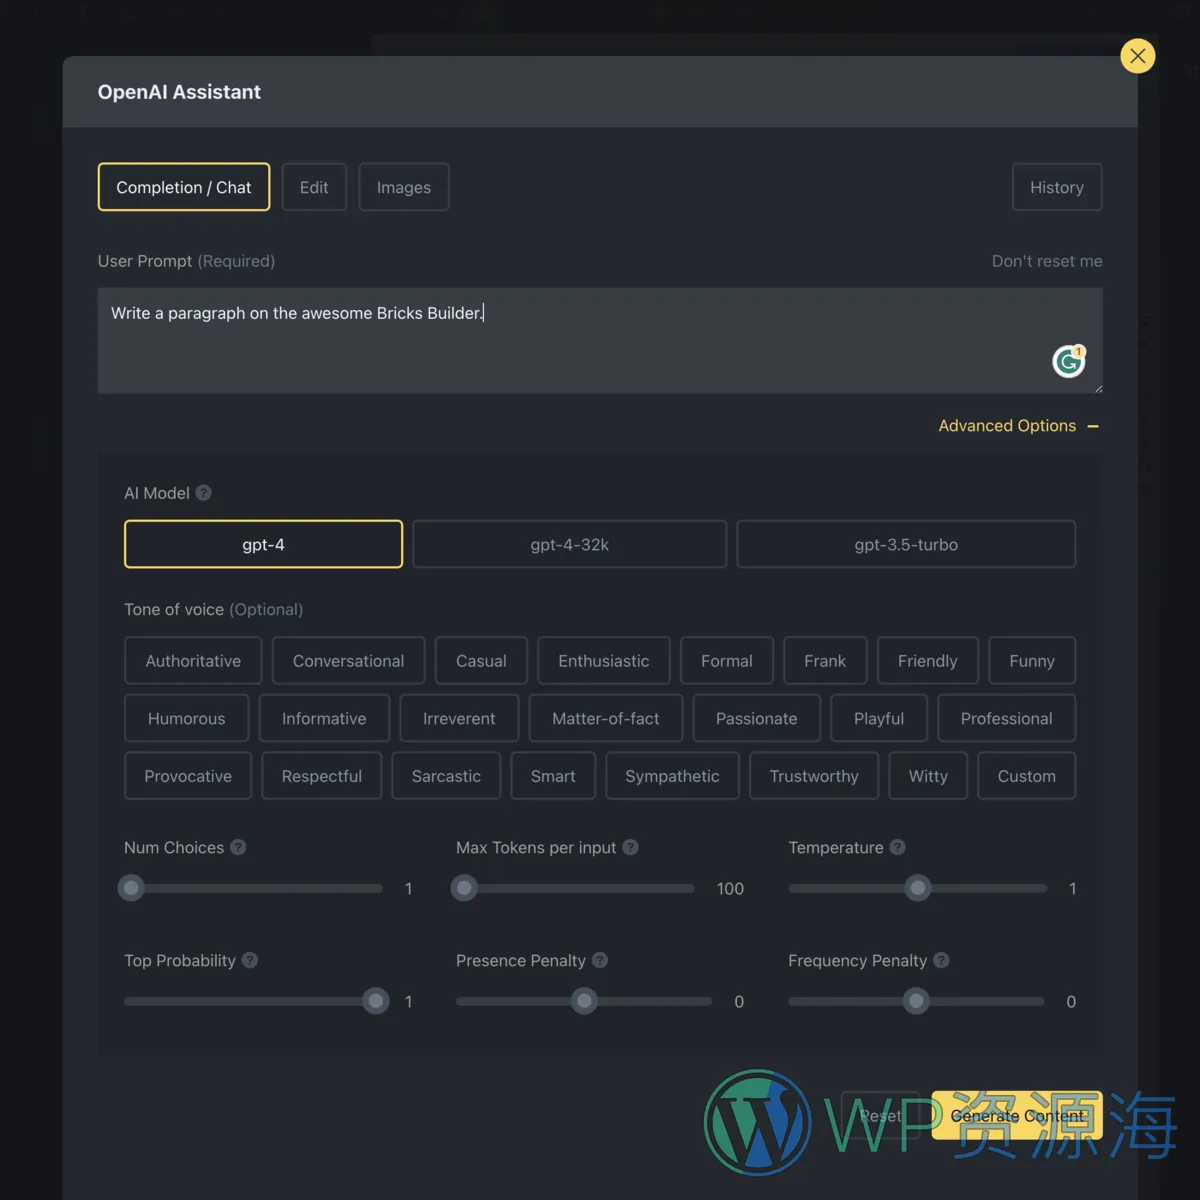Choose the Humorous tone
Screen dimensions: 1200x1200
pos(187,718)
